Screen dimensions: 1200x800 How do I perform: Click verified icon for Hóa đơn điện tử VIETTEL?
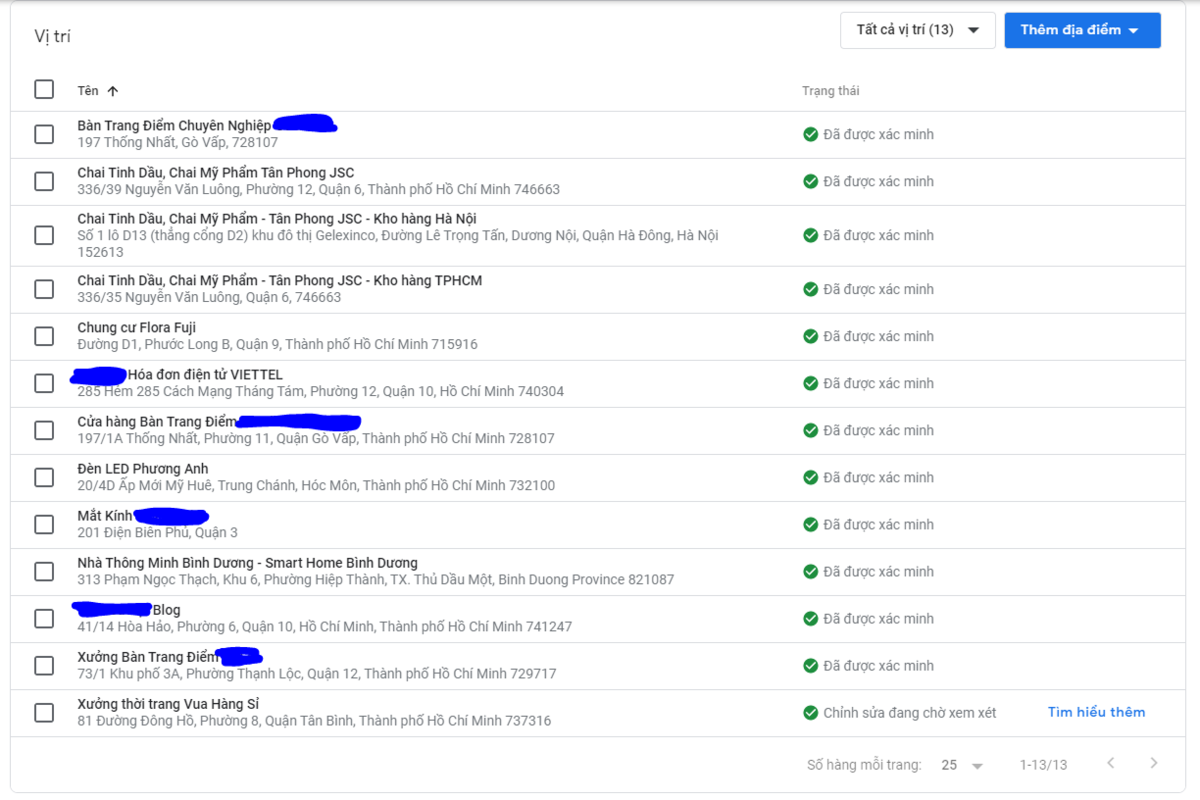click(x=810, y=383)
